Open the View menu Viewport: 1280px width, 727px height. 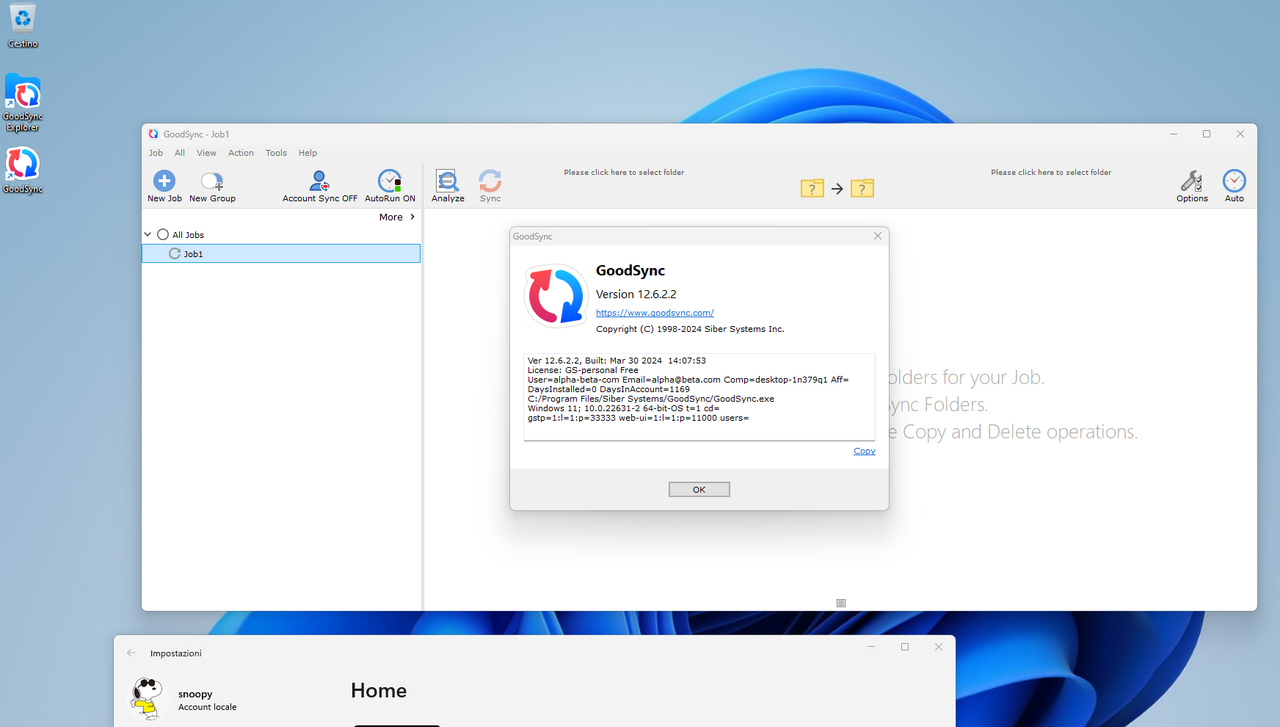click(x=206, y=153)
